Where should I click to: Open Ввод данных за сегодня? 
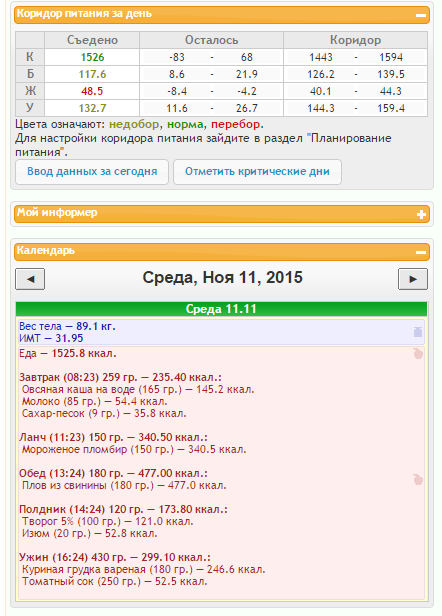point(92,172)
